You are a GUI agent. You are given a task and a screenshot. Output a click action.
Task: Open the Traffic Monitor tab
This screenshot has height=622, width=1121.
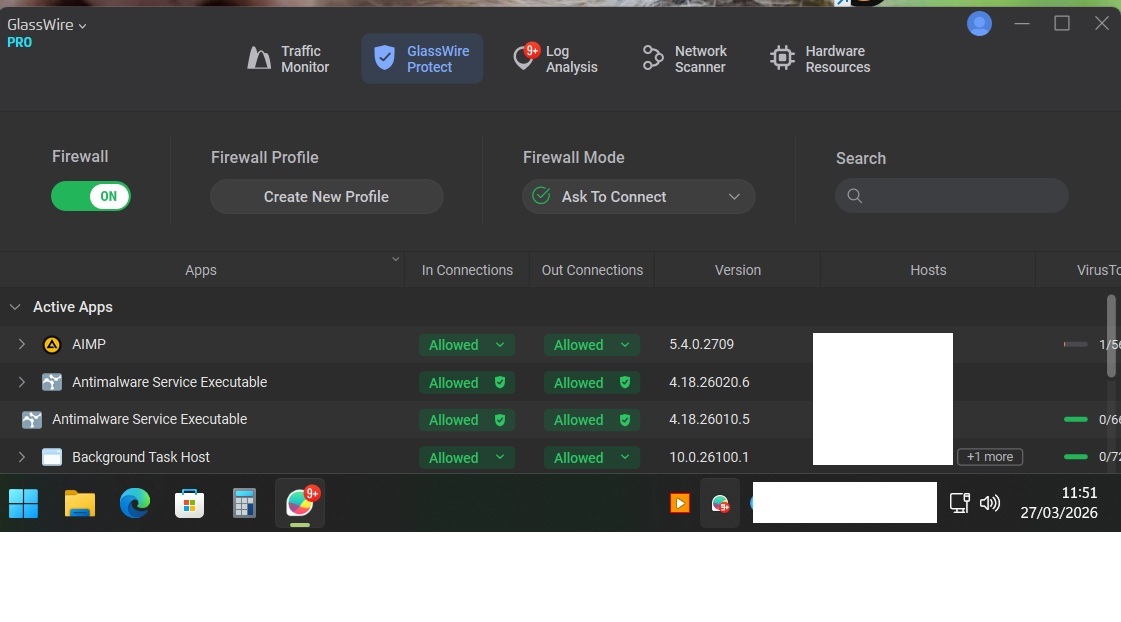(x=288, y=59)
